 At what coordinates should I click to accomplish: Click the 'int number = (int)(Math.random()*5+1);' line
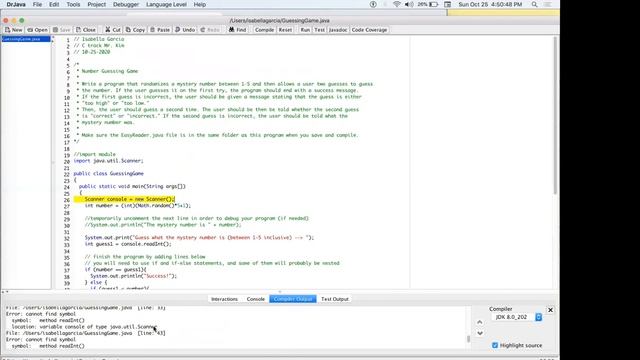click(x=138, y=206)
